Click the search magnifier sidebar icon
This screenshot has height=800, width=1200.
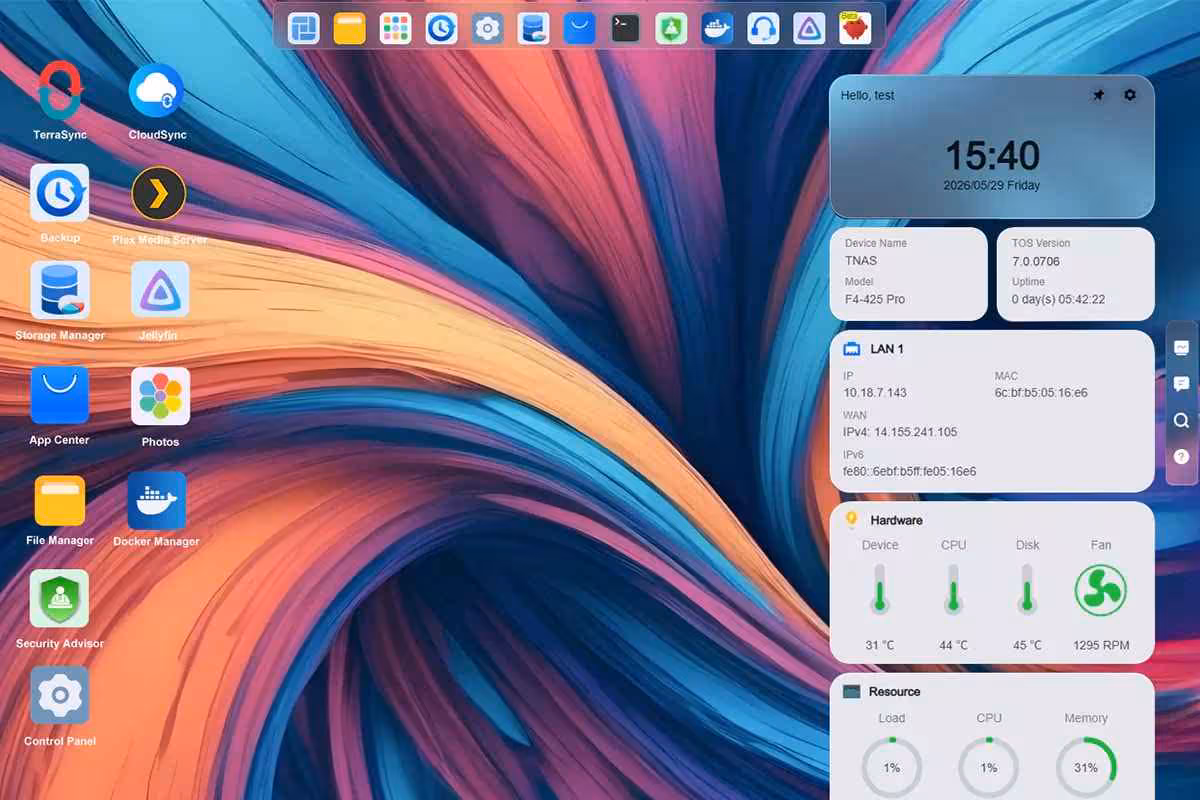pyautogui.click(x=1181, y=420)
